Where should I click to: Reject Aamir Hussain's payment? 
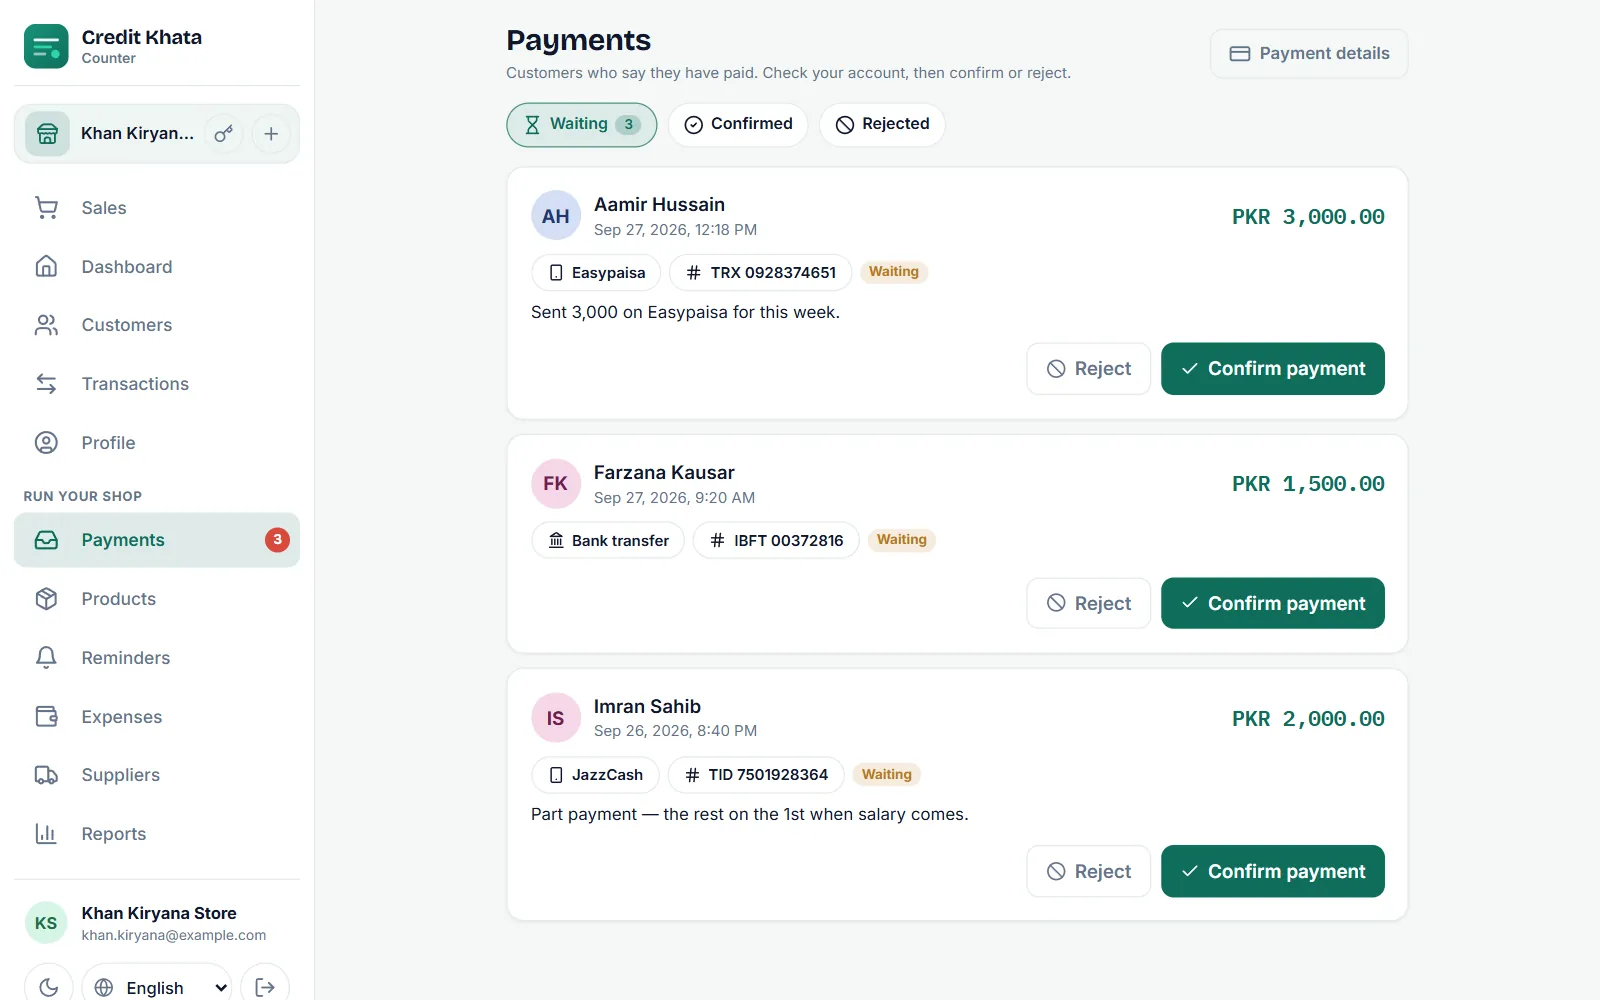click(x=1088, y=369)
